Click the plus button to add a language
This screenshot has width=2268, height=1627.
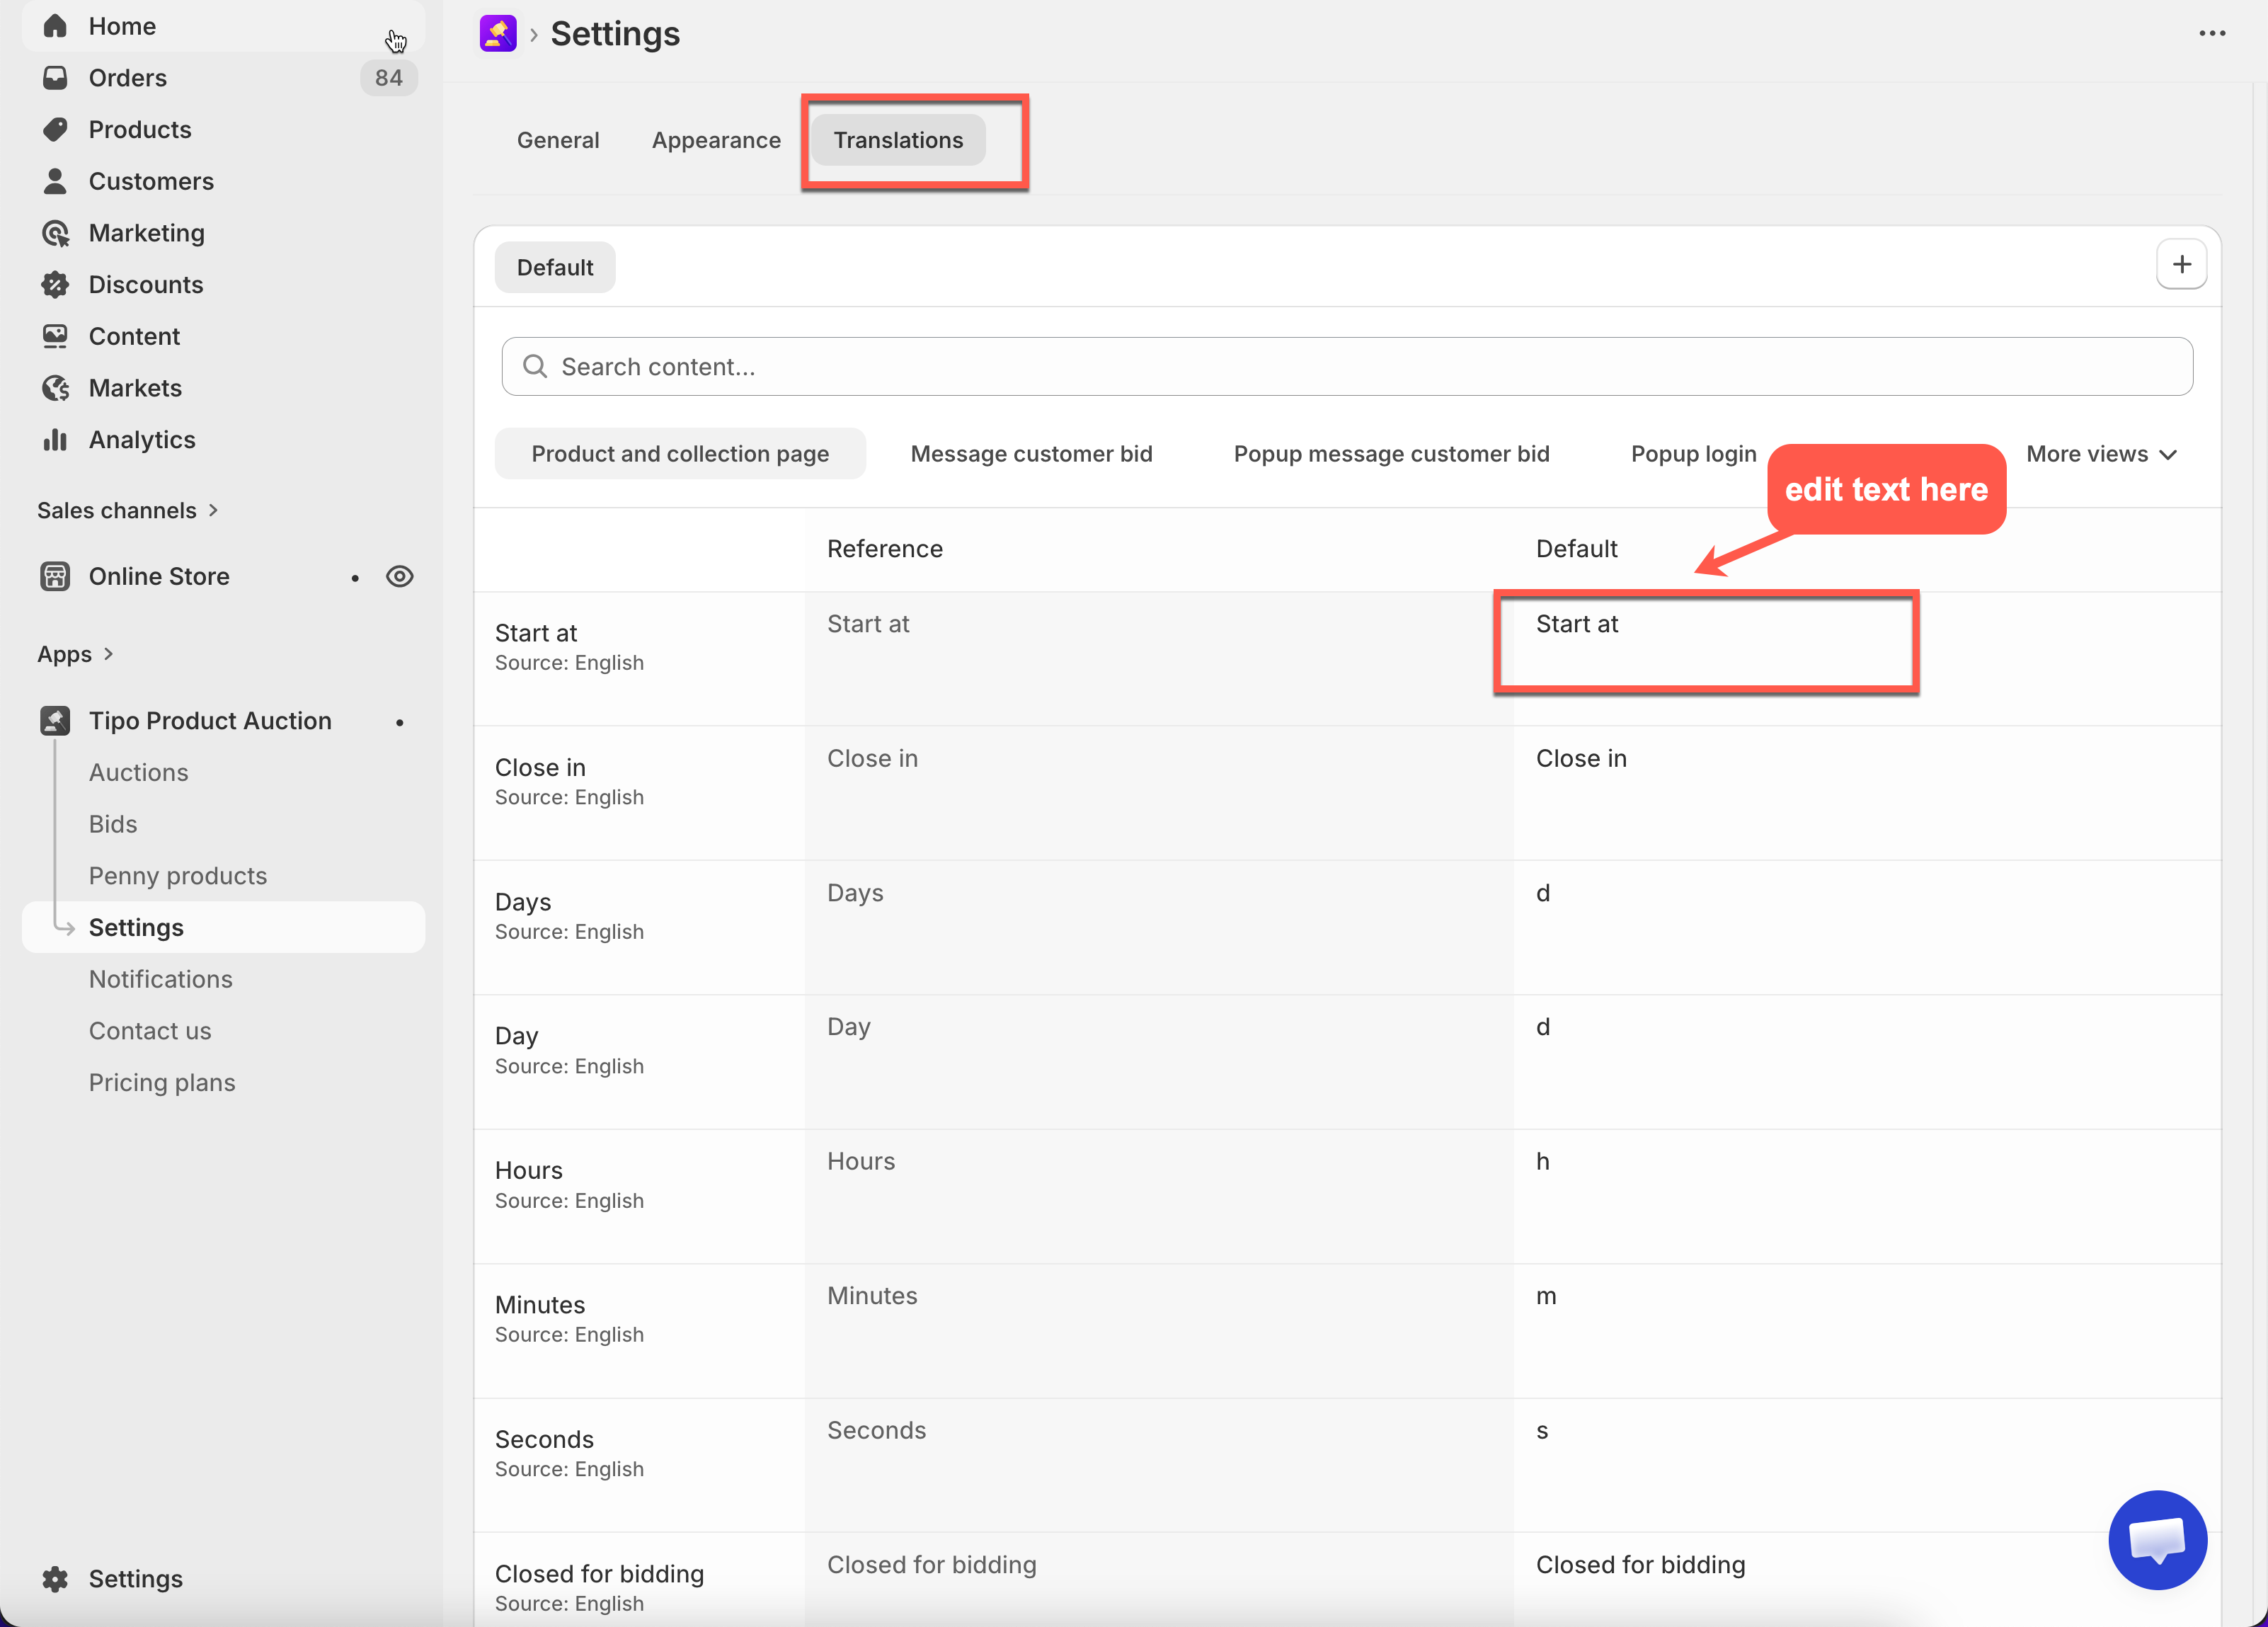[x=2181, y=265]
